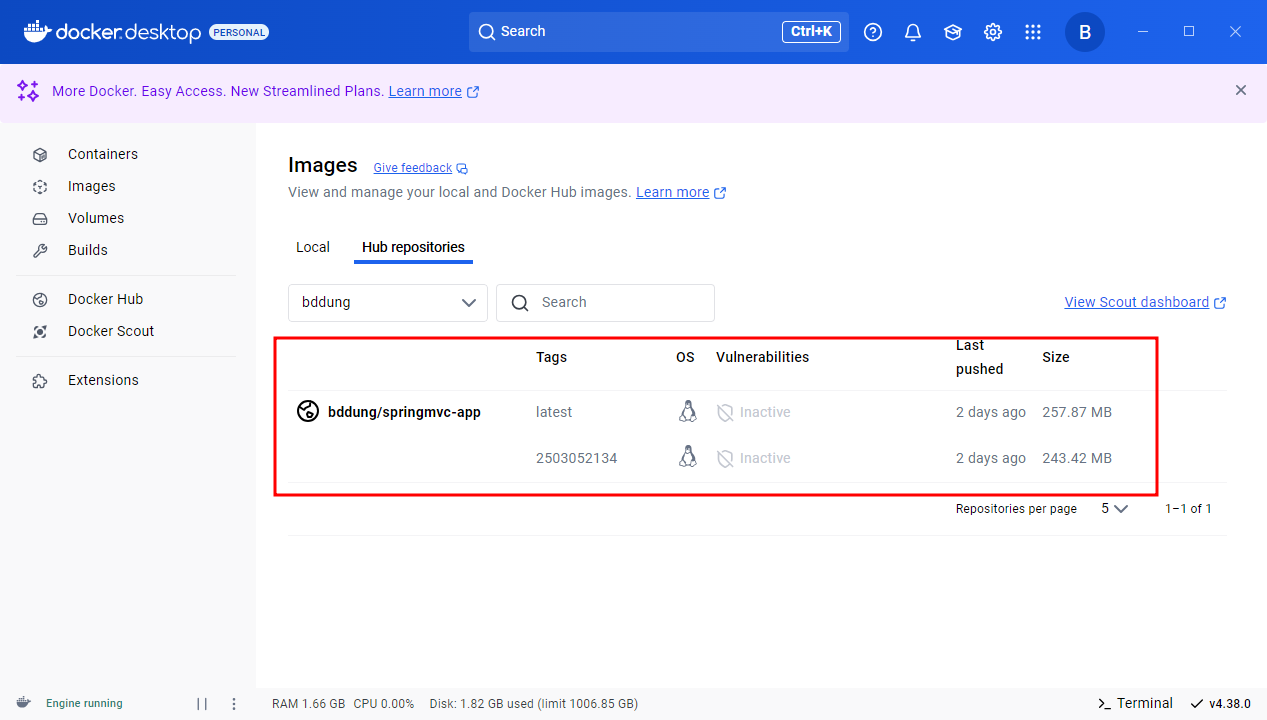
Task: Click the Extensions puzzle piece icon
Action: tap(40, 380)
